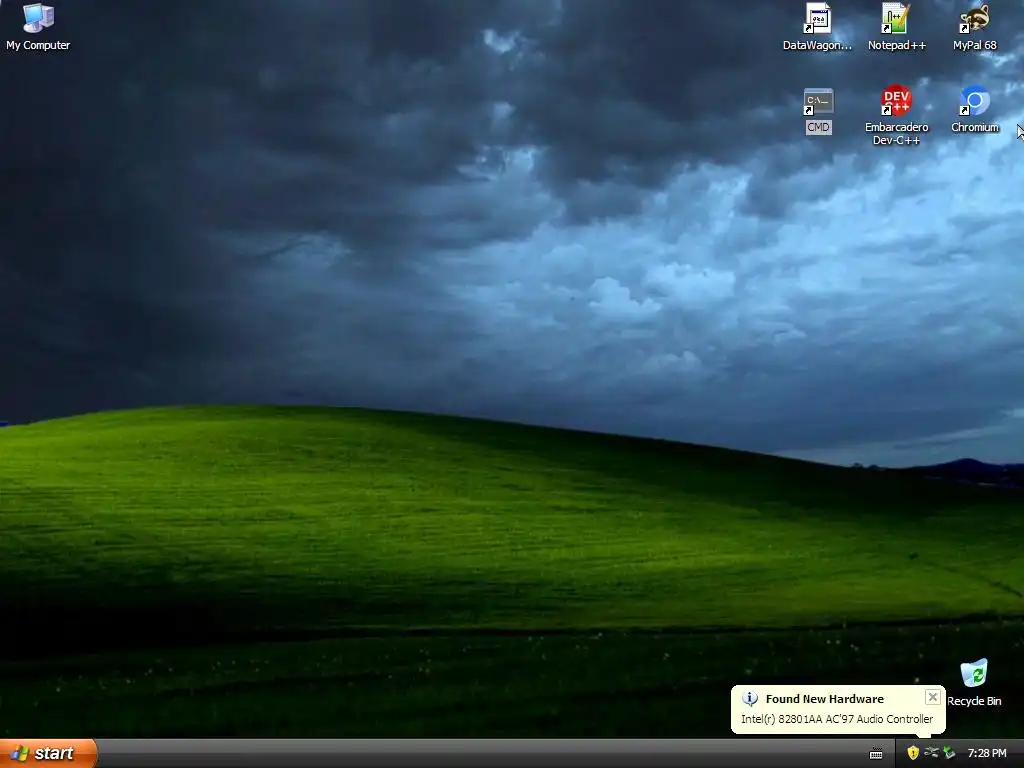Select the CMD command prompt shortcut
1024x768 pixels.
(x=818, y=111)
